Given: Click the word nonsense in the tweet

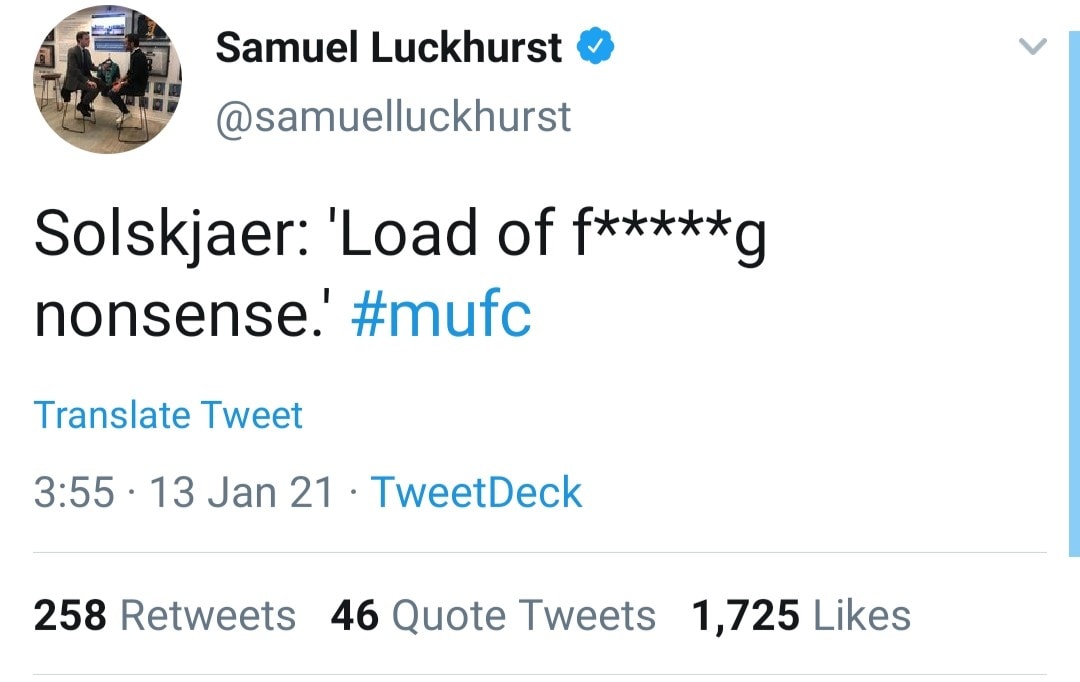Looking at the screenshot, I should click(182, 315).
